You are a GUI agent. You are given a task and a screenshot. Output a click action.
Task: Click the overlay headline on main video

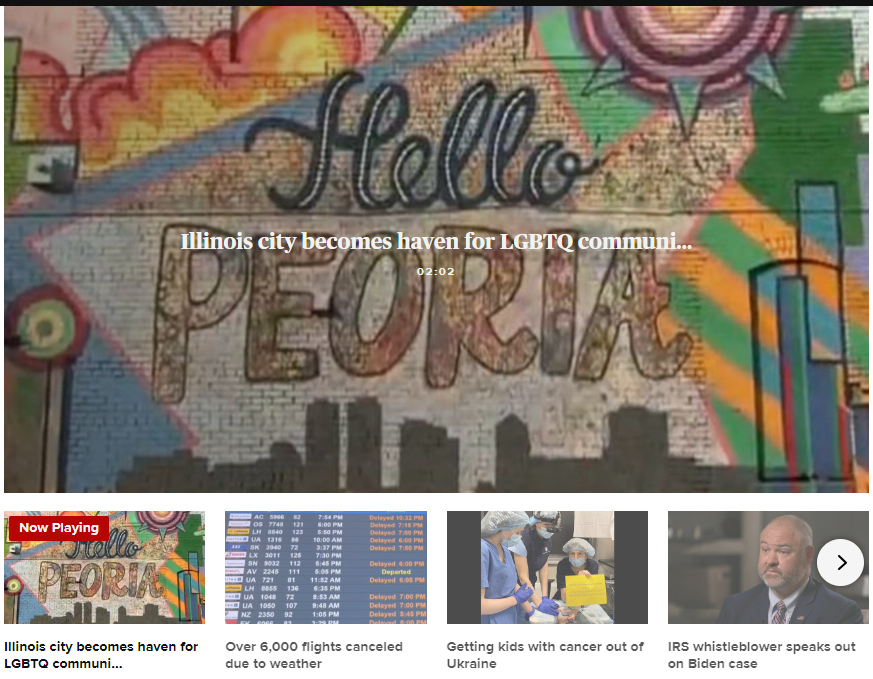click(436, 241)
